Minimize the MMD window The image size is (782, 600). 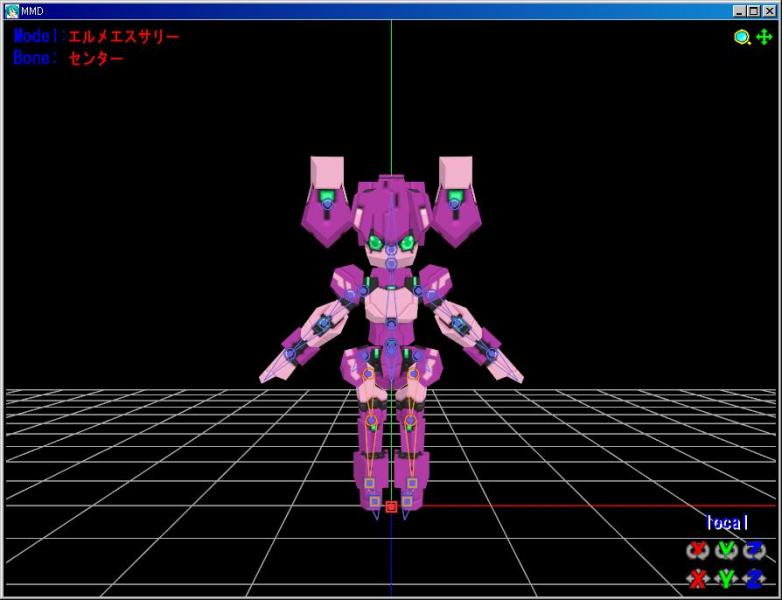pyautogui.click(x=740, y=11)
